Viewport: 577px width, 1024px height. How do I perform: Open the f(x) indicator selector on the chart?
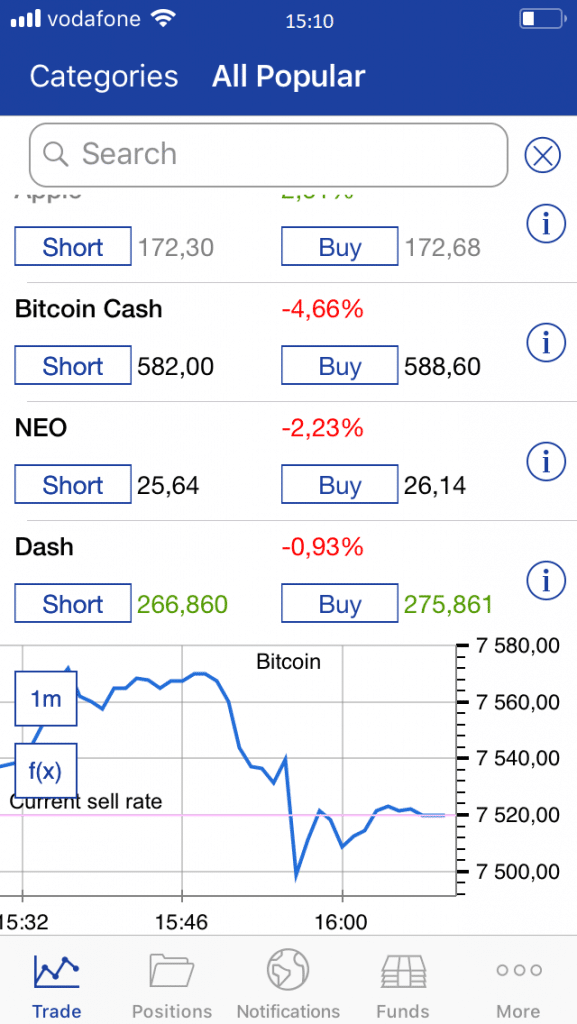(x=44, y=771)
